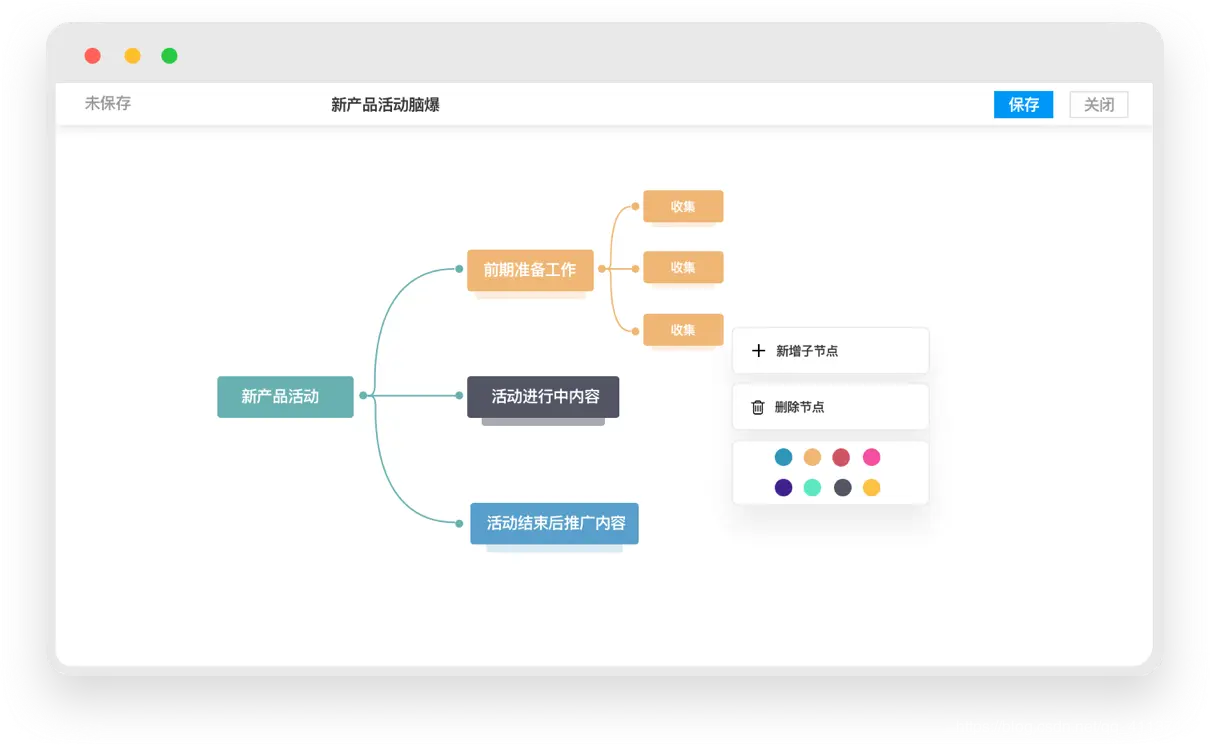Save the mind map with 保存 button
Image resolution: width=1210 pixels, height=746 pixels.
click(1023, 104)
